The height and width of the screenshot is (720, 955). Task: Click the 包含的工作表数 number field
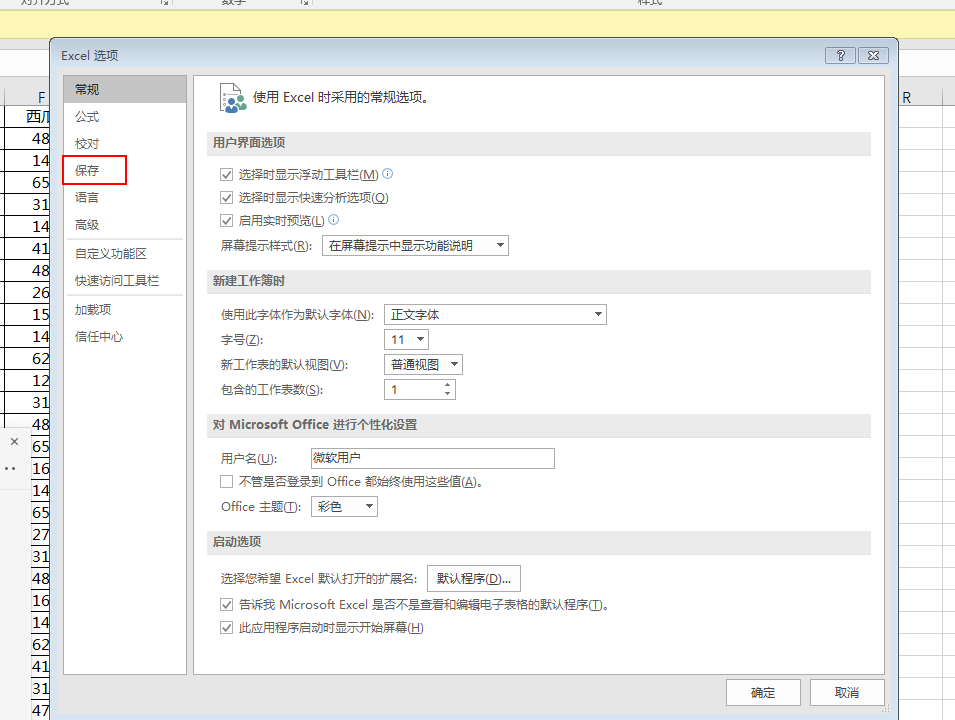[x=413, y=389]
